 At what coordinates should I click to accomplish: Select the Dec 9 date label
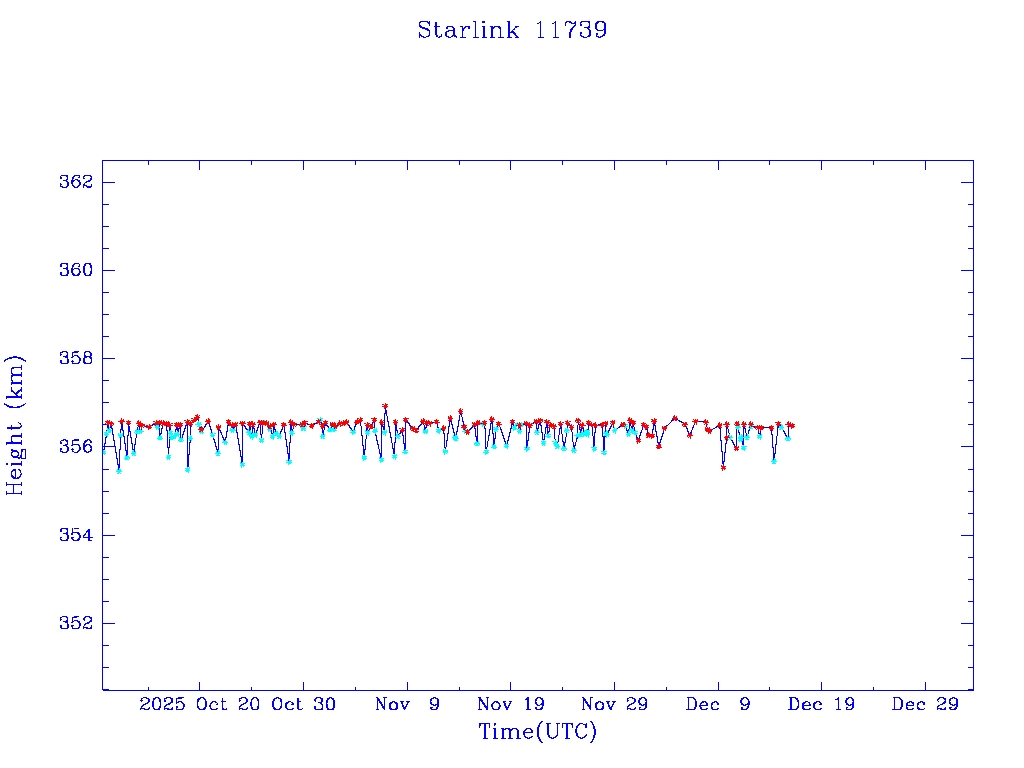pos(718,704)
